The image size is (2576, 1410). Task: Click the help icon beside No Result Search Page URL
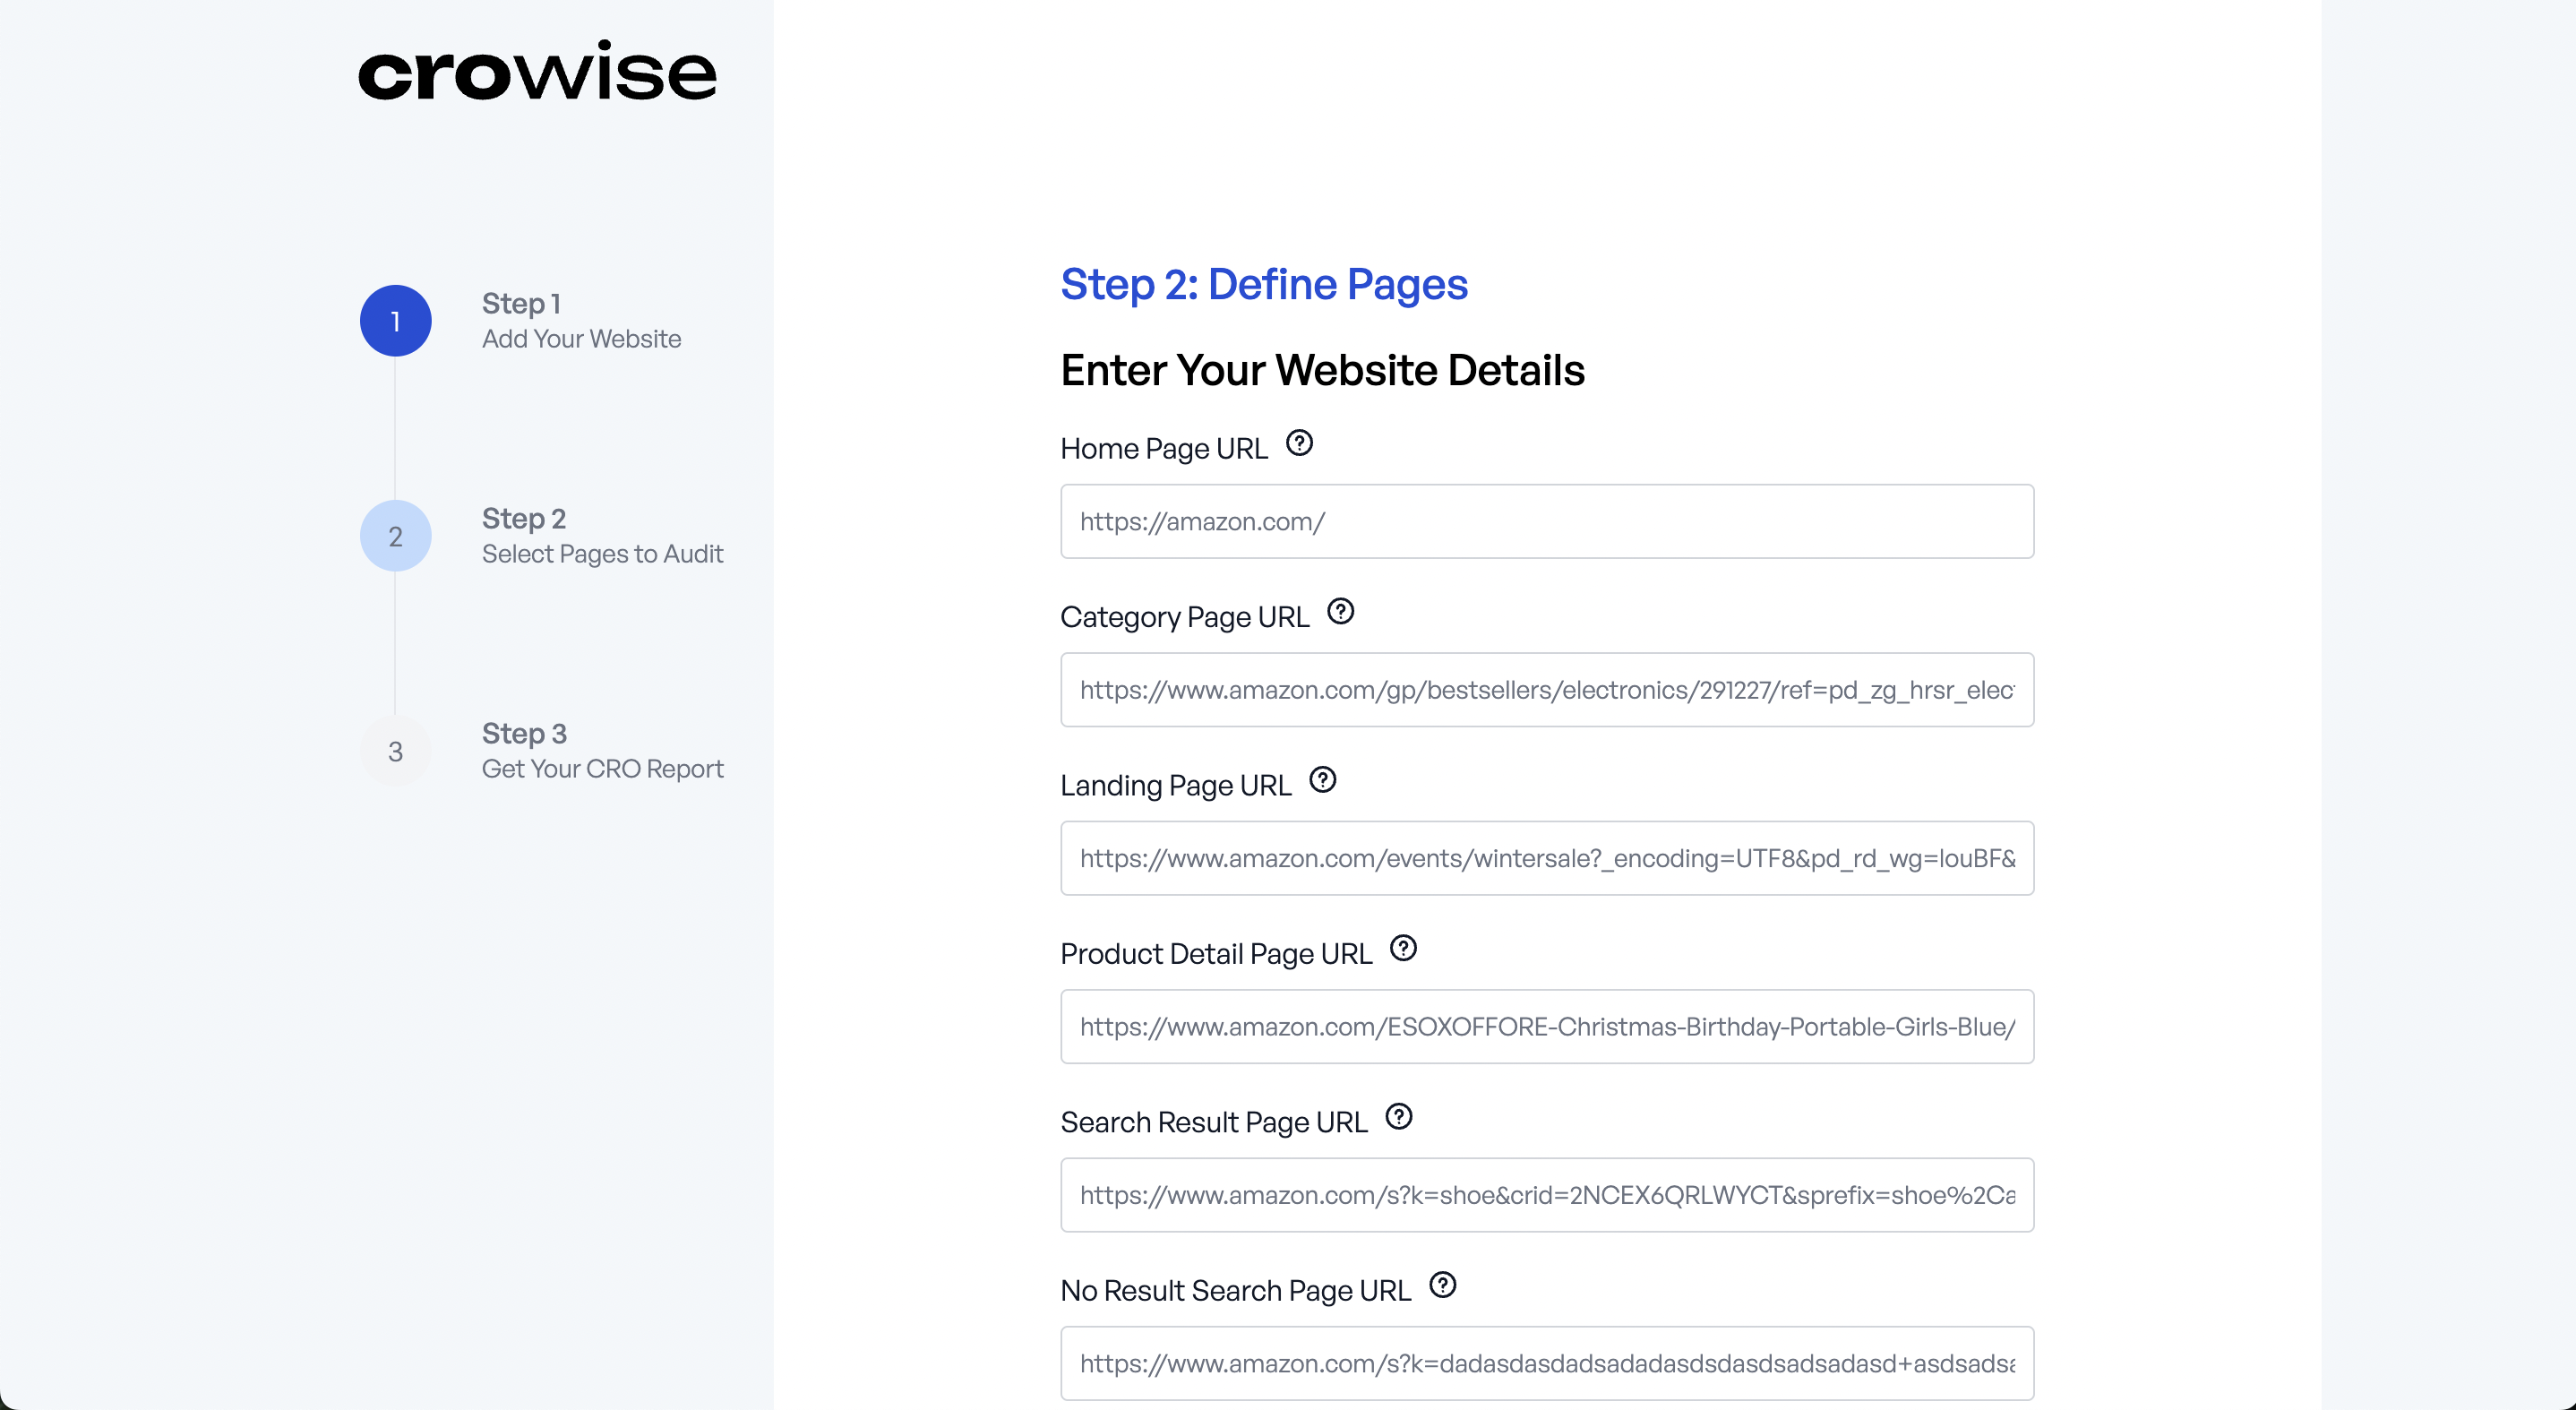click(1442, 1285)
